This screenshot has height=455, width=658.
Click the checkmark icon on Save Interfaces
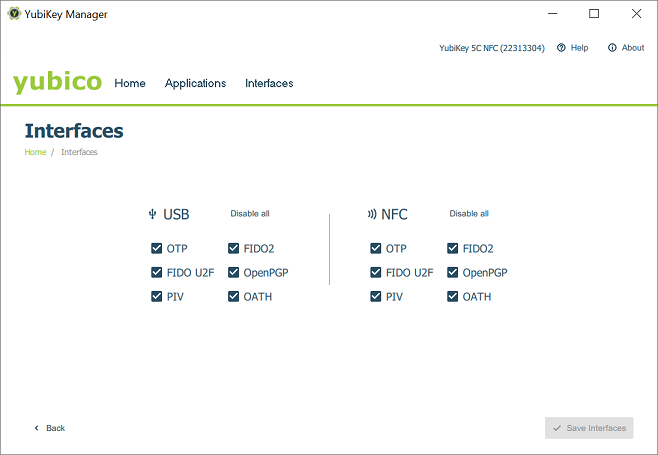coord(557,428)
